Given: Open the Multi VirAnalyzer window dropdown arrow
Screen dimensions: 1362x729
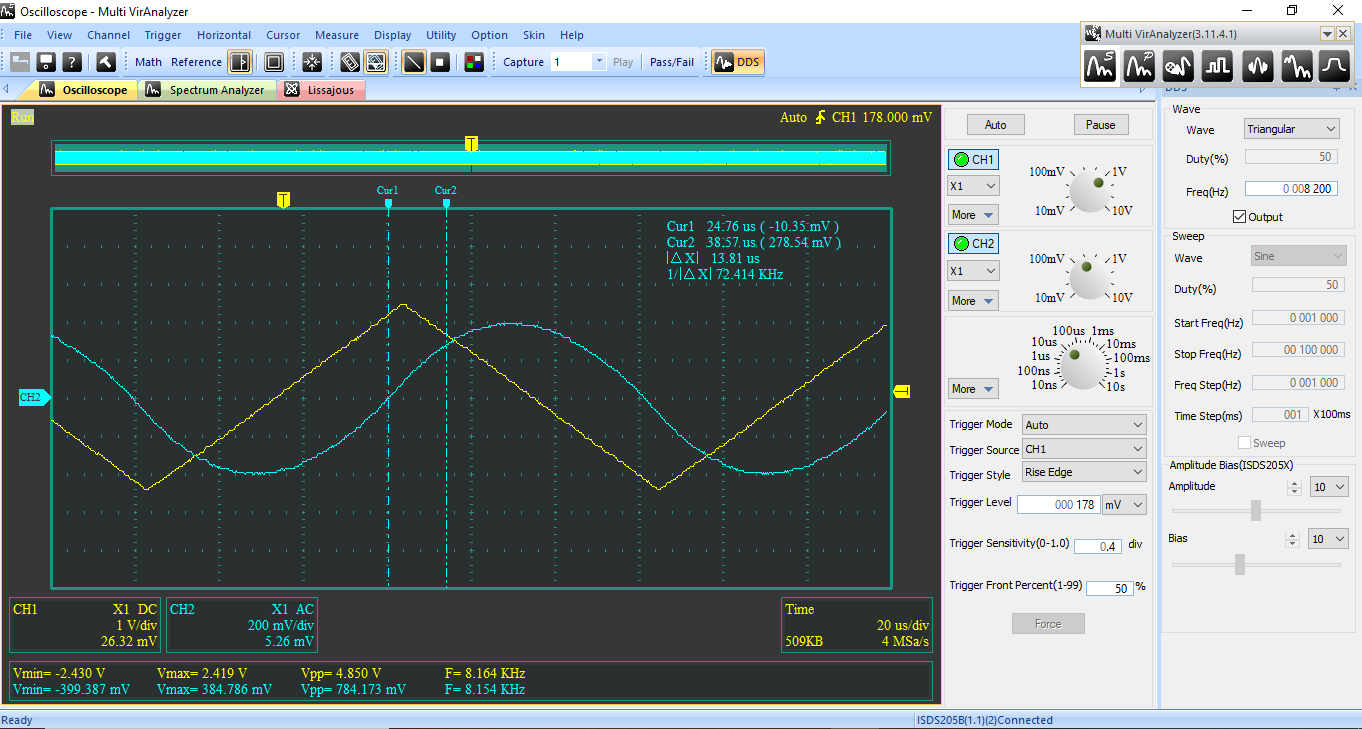Looking at the screenshot, I should tap(1328, 34).
